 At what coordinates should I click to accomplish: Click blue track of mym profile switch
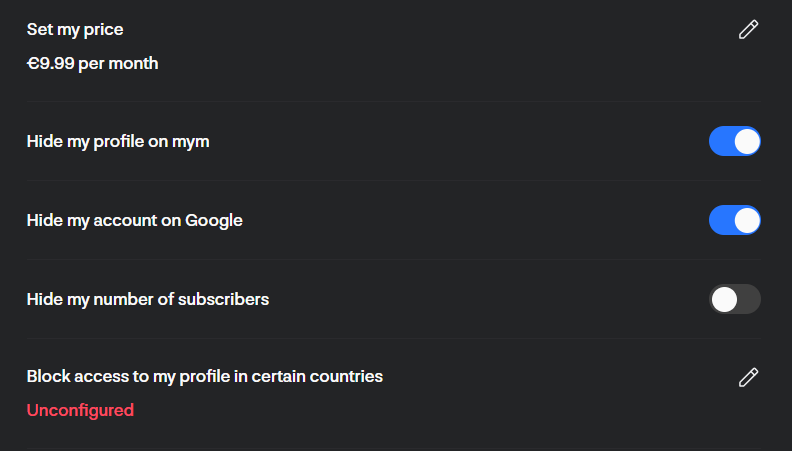click(x=721, y=141)
